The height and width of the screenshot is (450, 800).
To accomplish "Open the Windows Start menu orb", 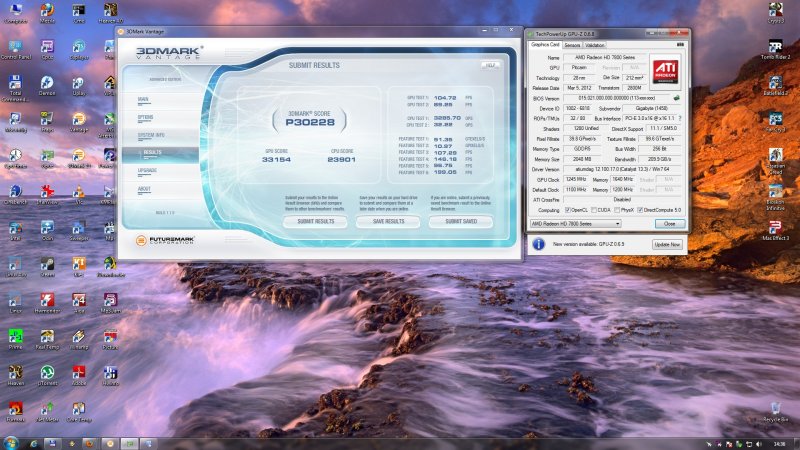I will point(10,443).
